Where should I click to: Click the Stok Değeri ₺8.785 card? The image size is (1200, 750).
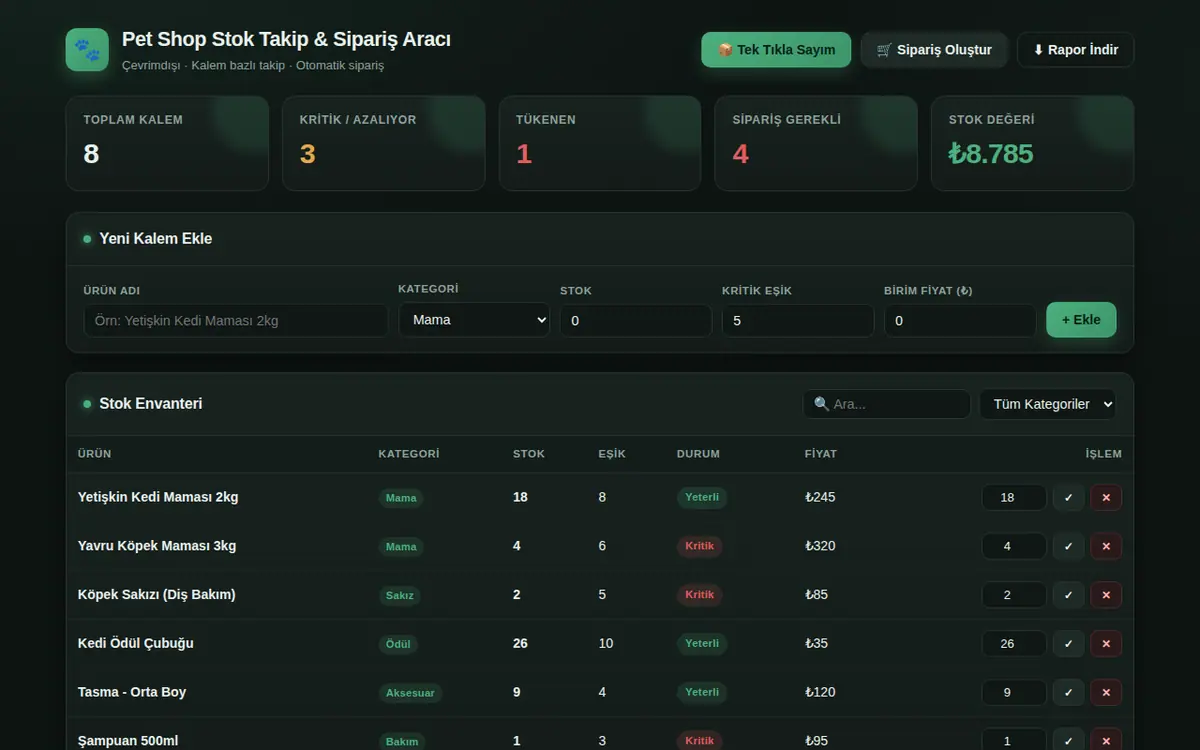1032,143
